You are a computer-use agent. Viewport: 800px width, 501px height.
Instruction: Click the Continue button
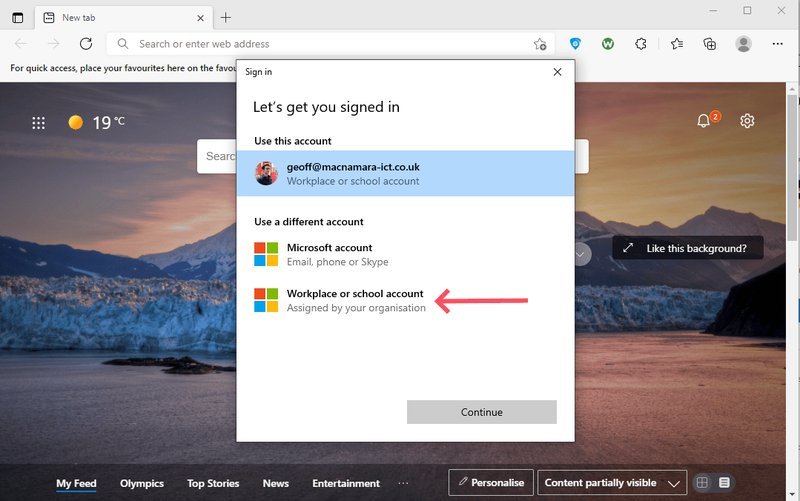click(482, 412)
